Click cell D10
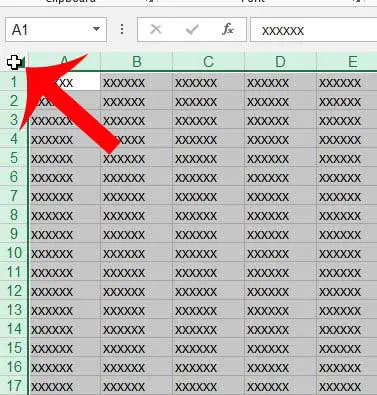377x395 pixels. (x=280, y=253)
